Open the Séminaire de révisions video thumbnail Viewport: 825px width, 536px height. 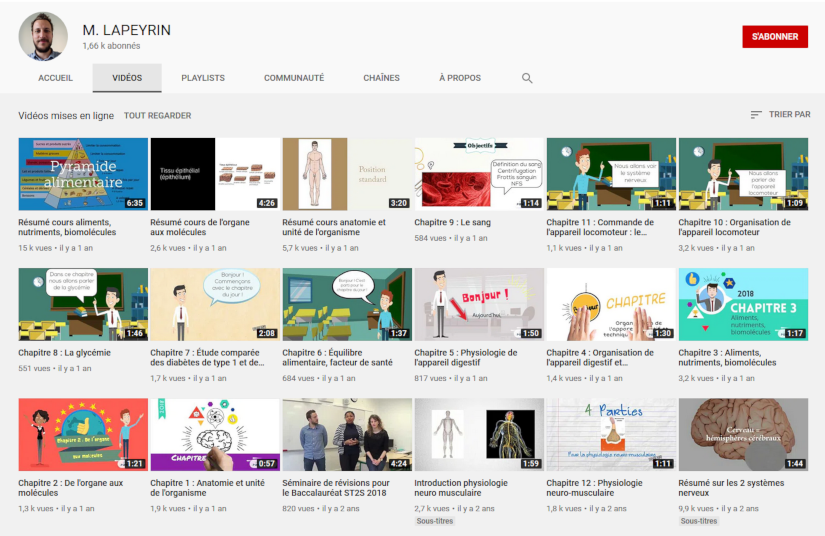(347, 434)
